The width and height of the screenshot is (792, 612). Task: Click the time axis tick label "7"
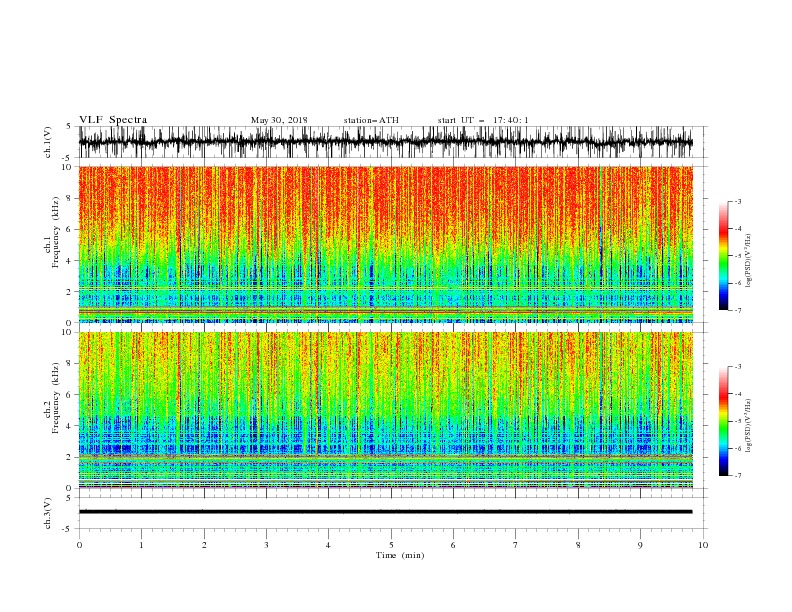click(516, 545)
